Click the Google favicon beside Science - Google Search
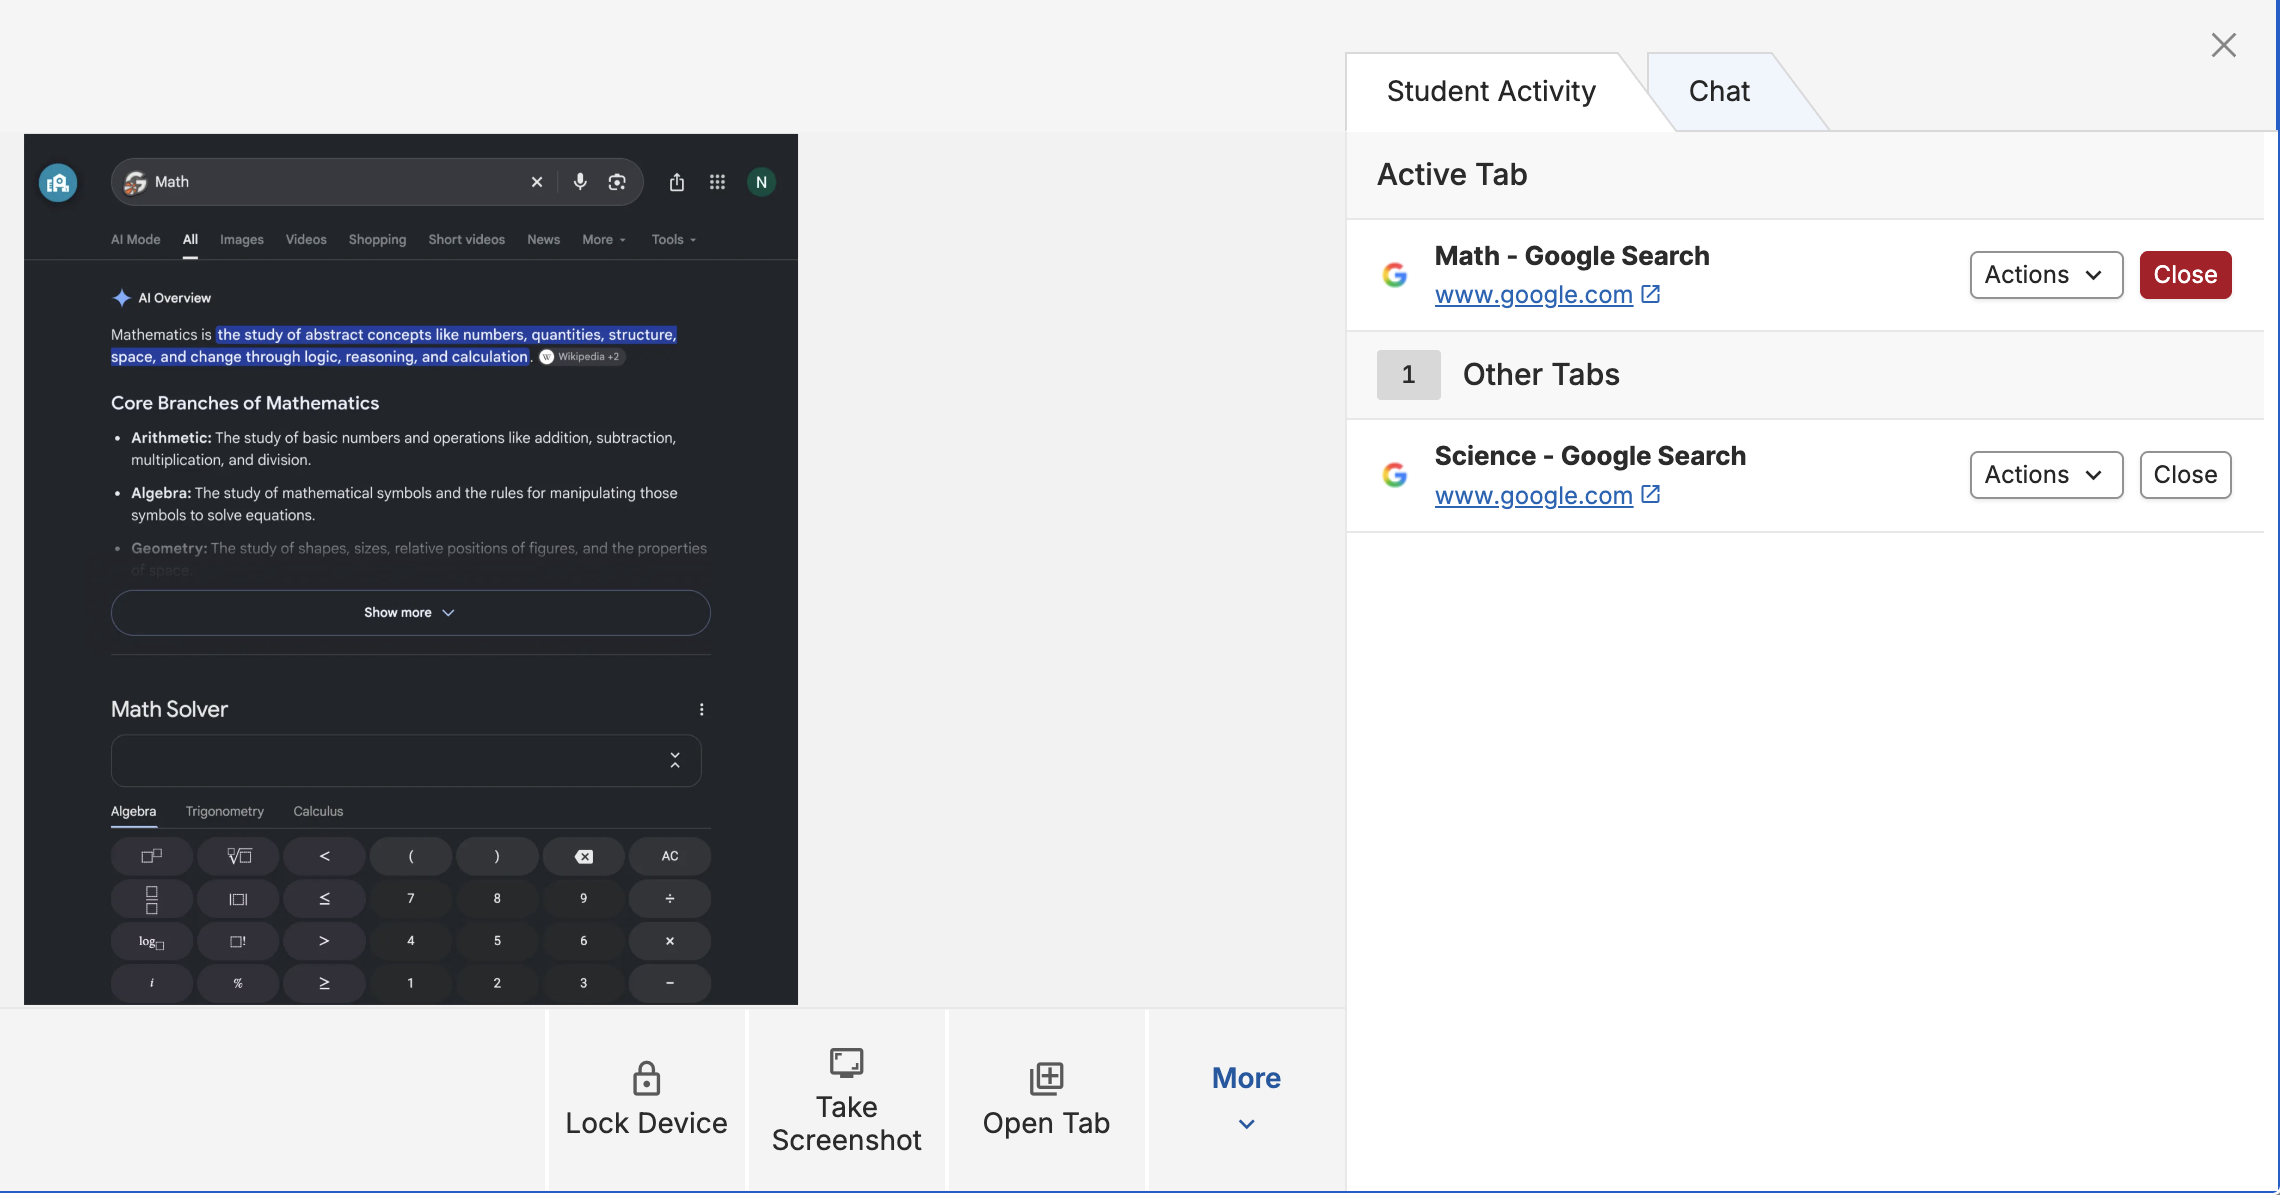This screenshot has height=1195, width=2280. [1395, 475]
